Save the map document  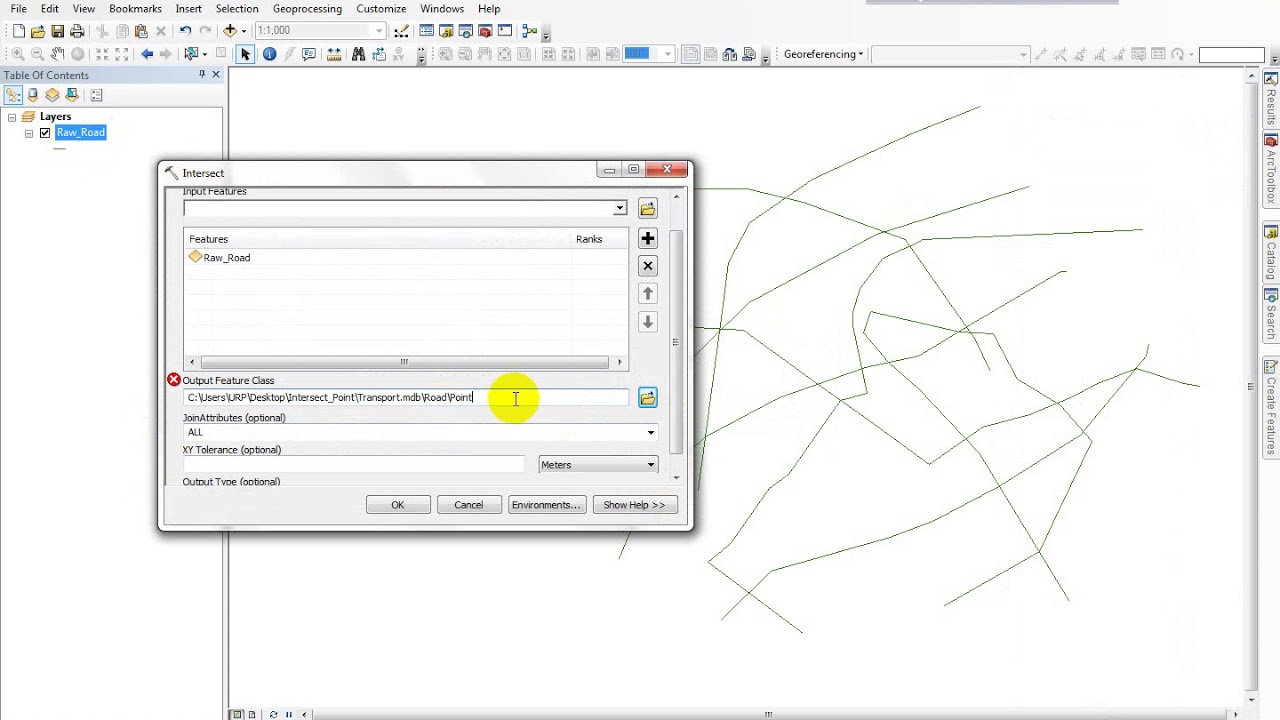[57, 31]
